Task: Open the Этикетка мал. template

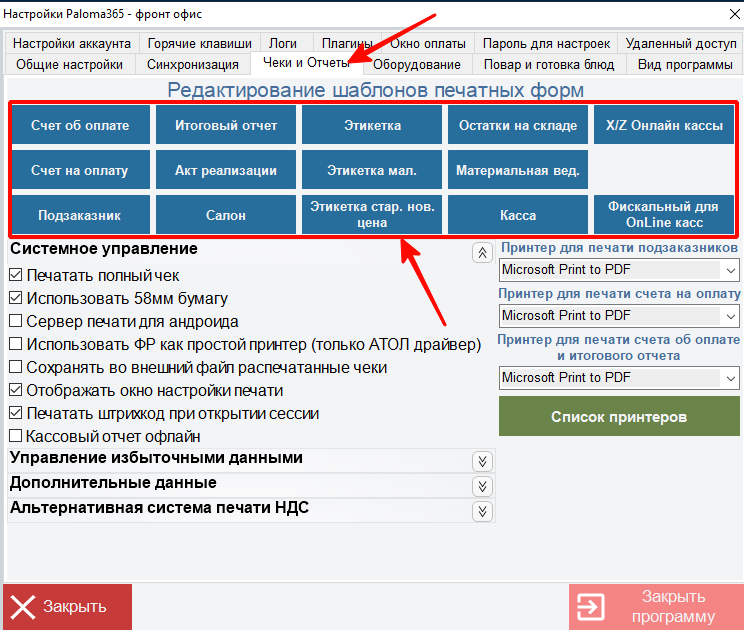Action: 372,170
